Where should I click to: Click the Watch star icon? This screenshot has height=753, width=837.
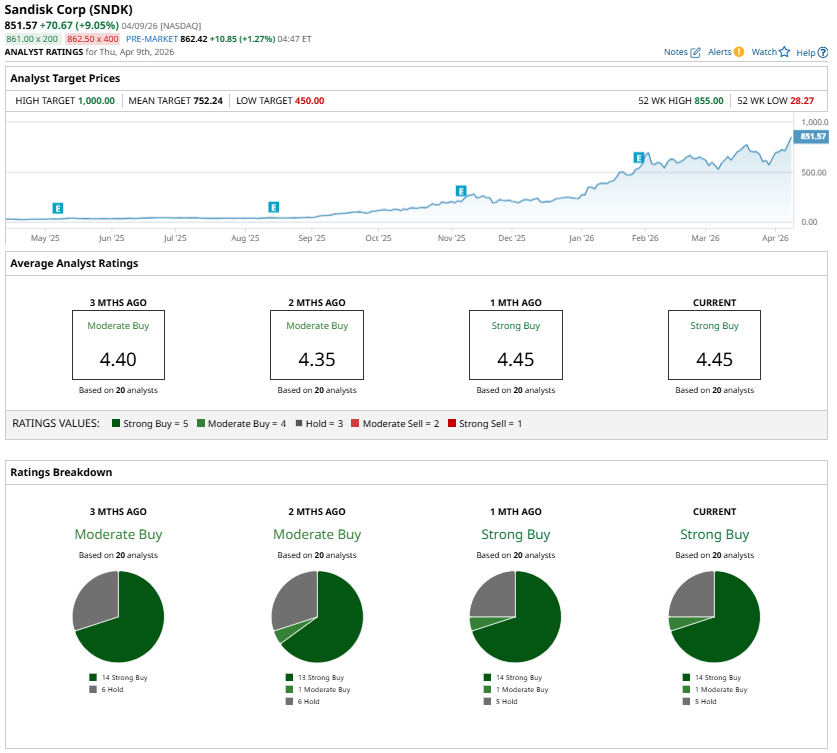(x=785, y=52)
